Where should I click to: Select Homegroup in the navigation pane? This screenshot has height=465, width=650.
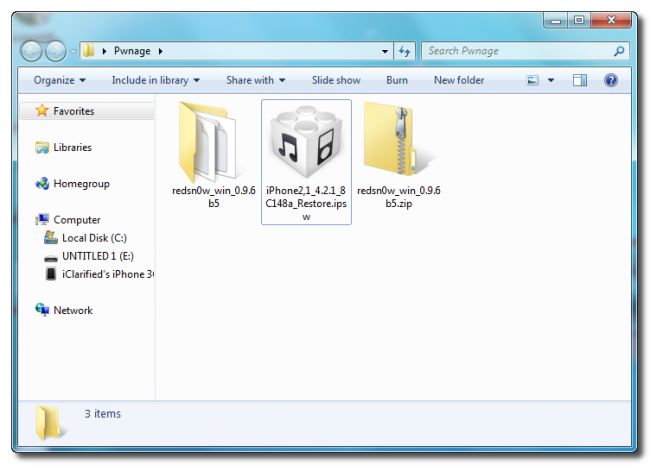coord(81,184)
